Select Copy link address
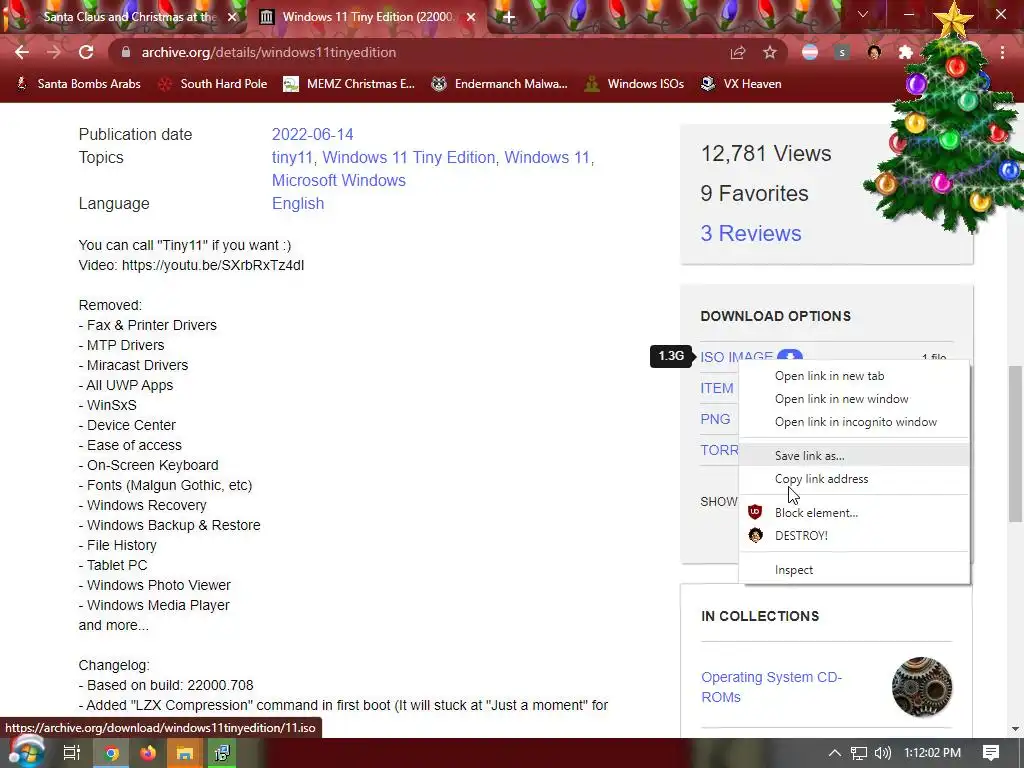 (x=854, y=479)
